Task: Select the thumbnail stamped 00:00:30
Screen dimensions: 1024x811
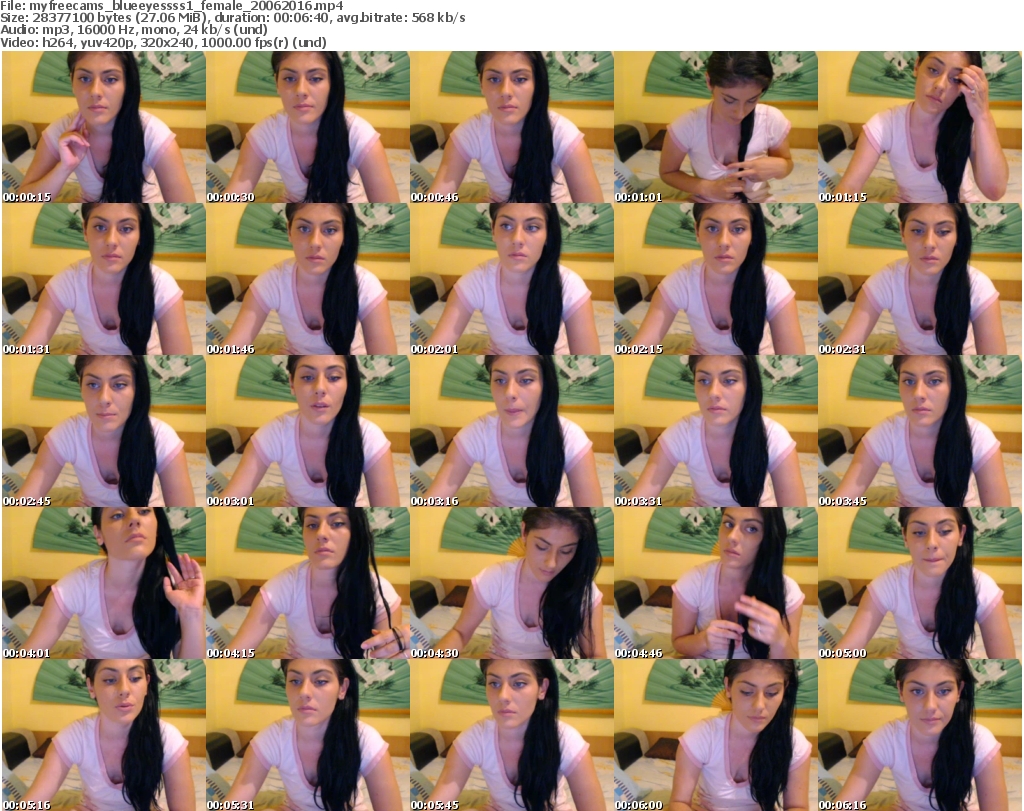Action: 308,127
